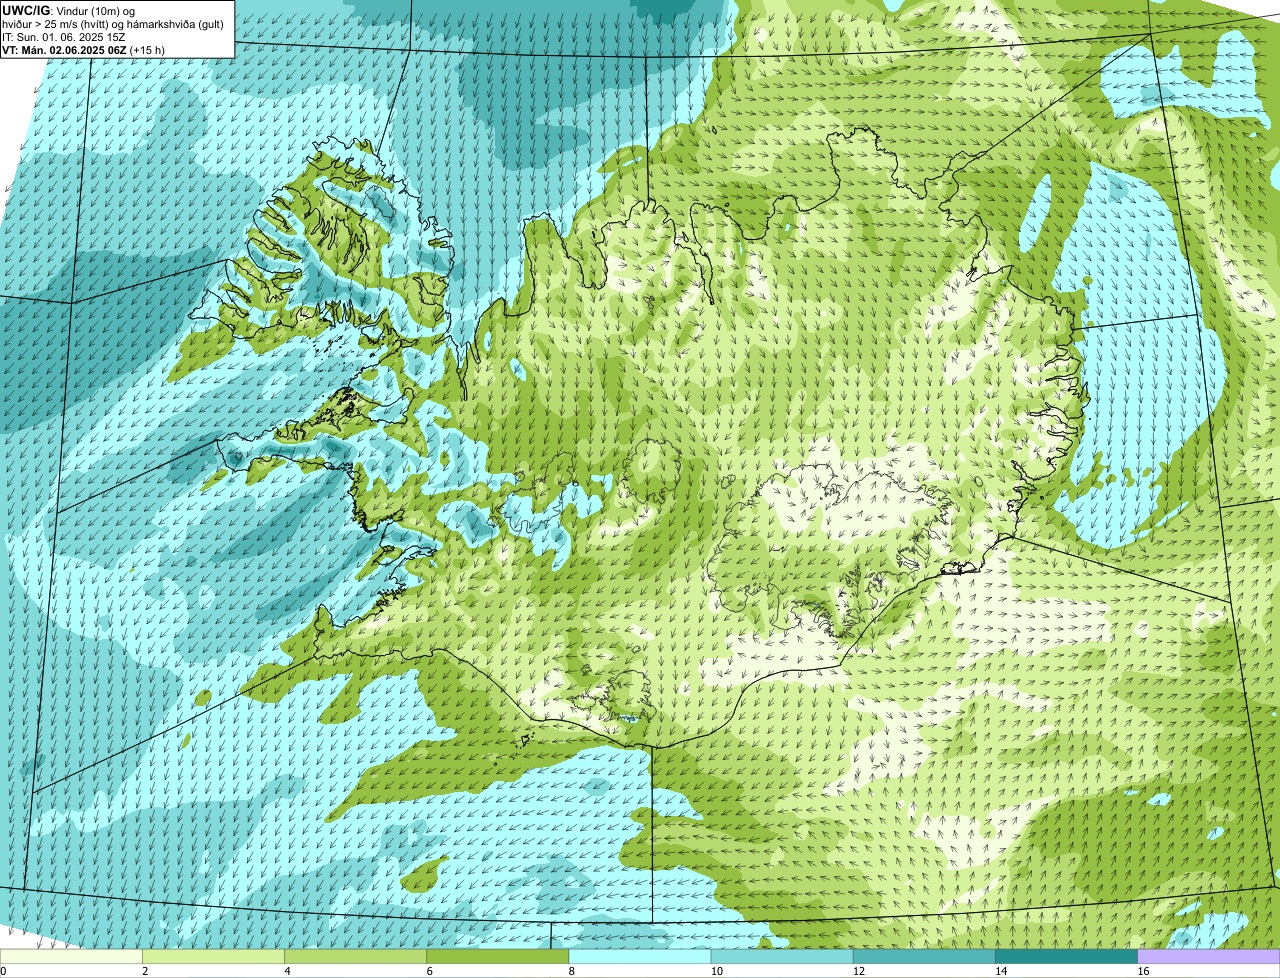This screenshot has height=978, width=1280.
Task: Click the scale tick label "14"
Action: [999, 971]
